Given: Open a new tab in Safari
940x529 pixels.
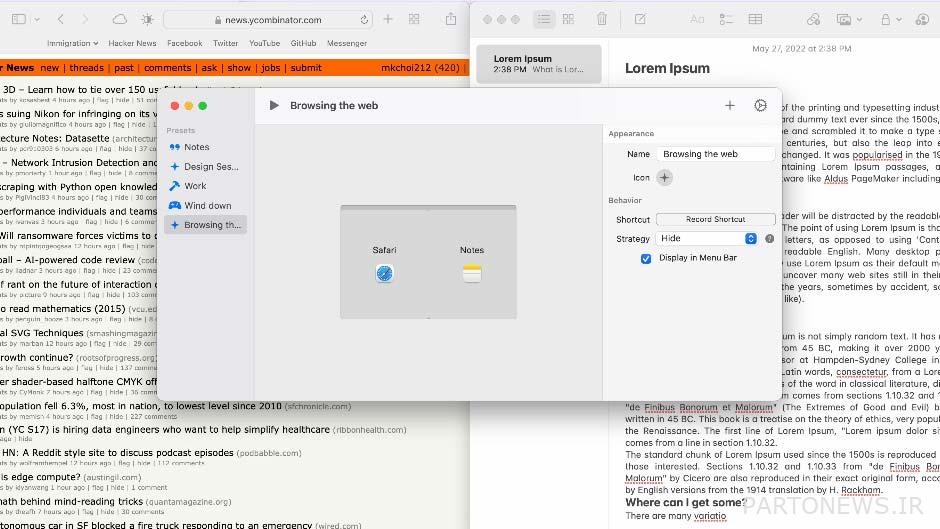Looking at the screenshot, I should click(388, 19).
